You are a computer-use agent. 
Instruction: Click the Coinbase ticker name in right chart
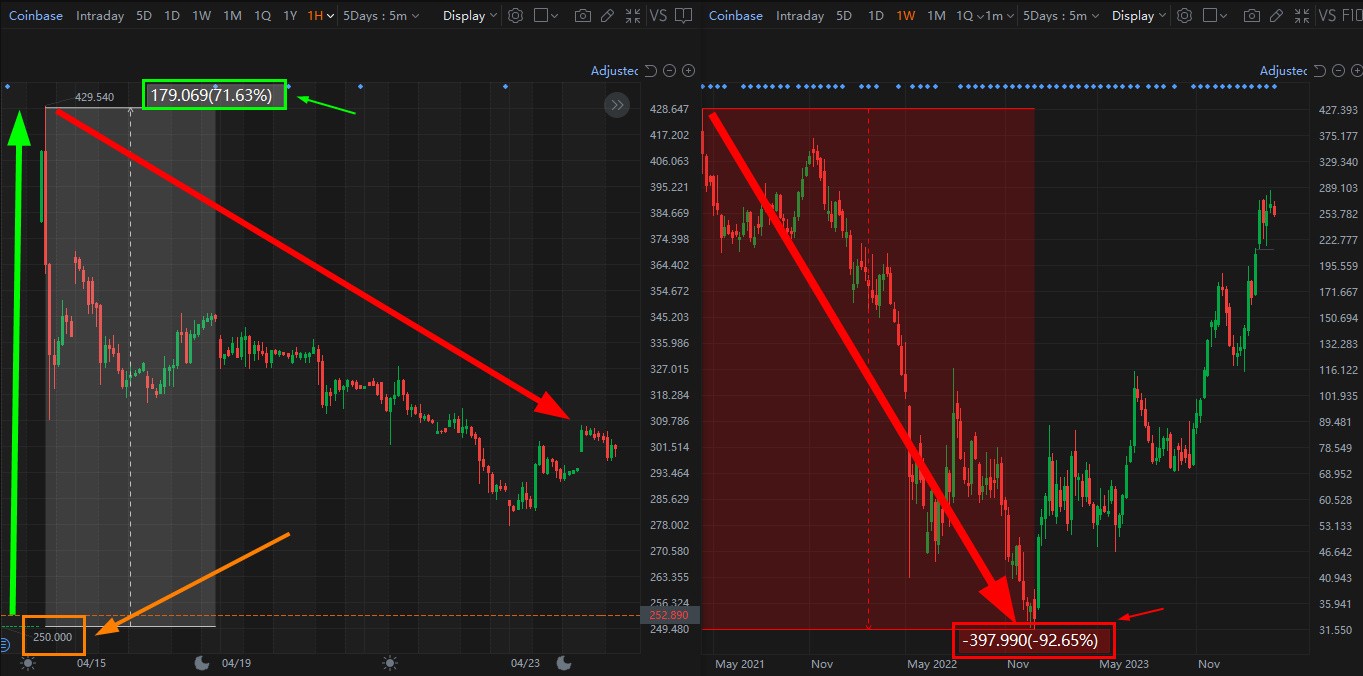click(x=735, y=15)
